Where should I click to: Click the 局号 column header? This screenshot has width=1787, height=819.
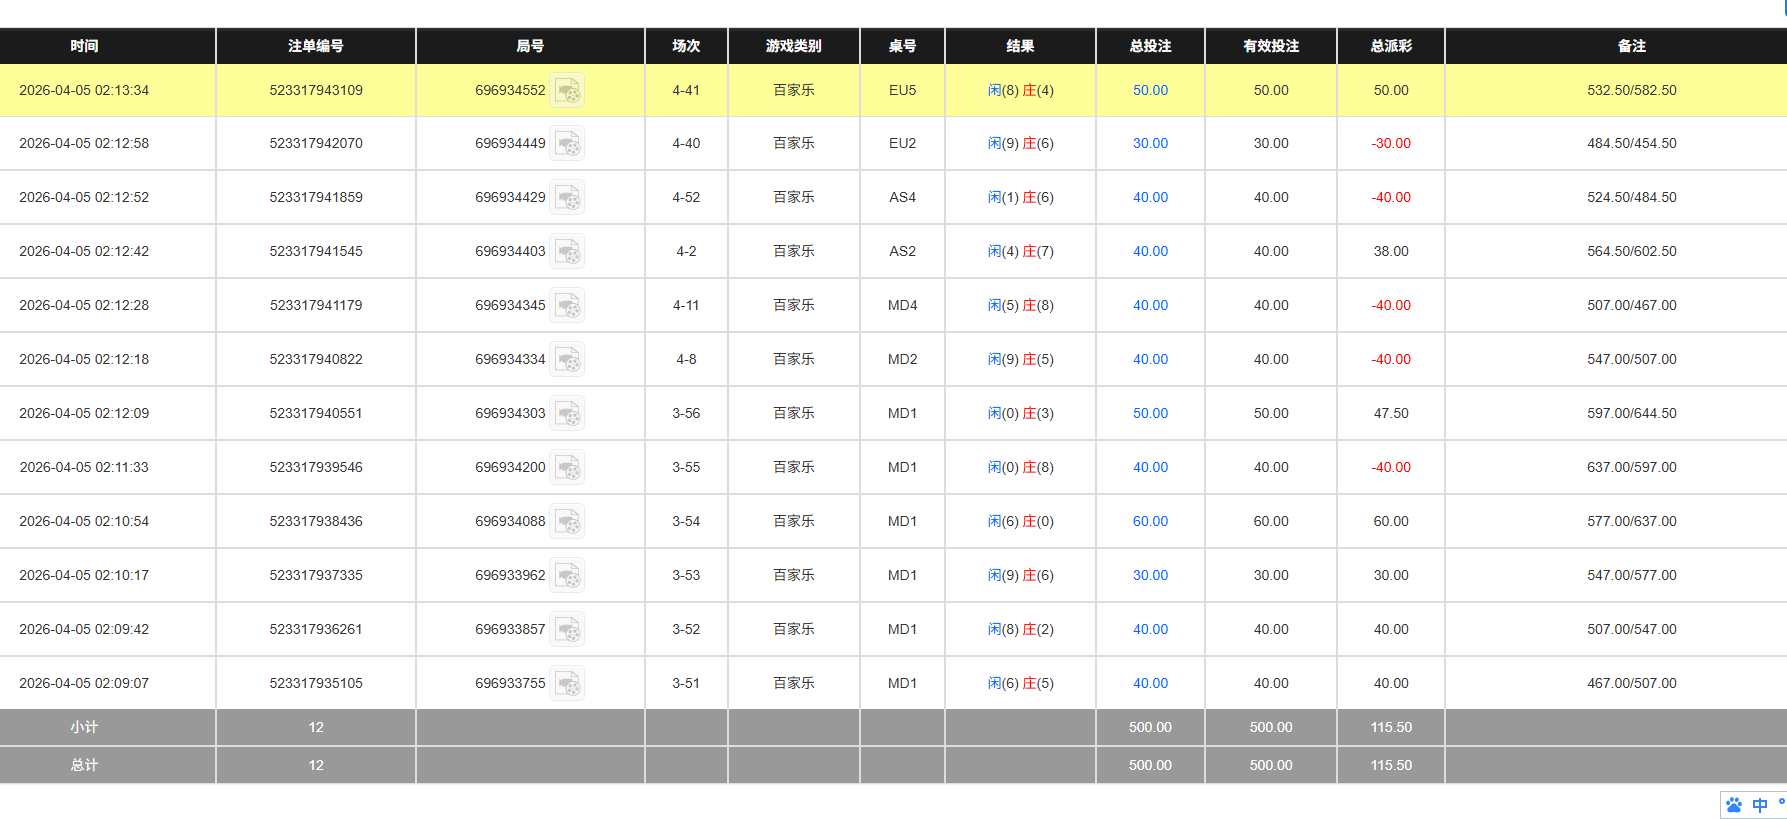coord(530,46)
